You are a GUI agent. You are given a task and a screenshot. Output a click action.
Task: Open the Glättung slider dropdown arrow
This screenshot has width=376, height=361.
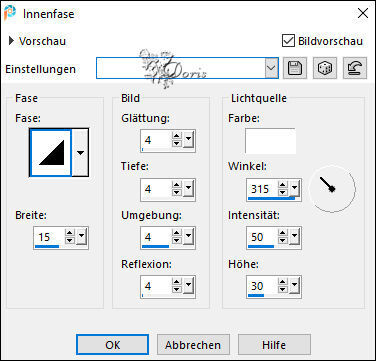(x=189, y=140)
